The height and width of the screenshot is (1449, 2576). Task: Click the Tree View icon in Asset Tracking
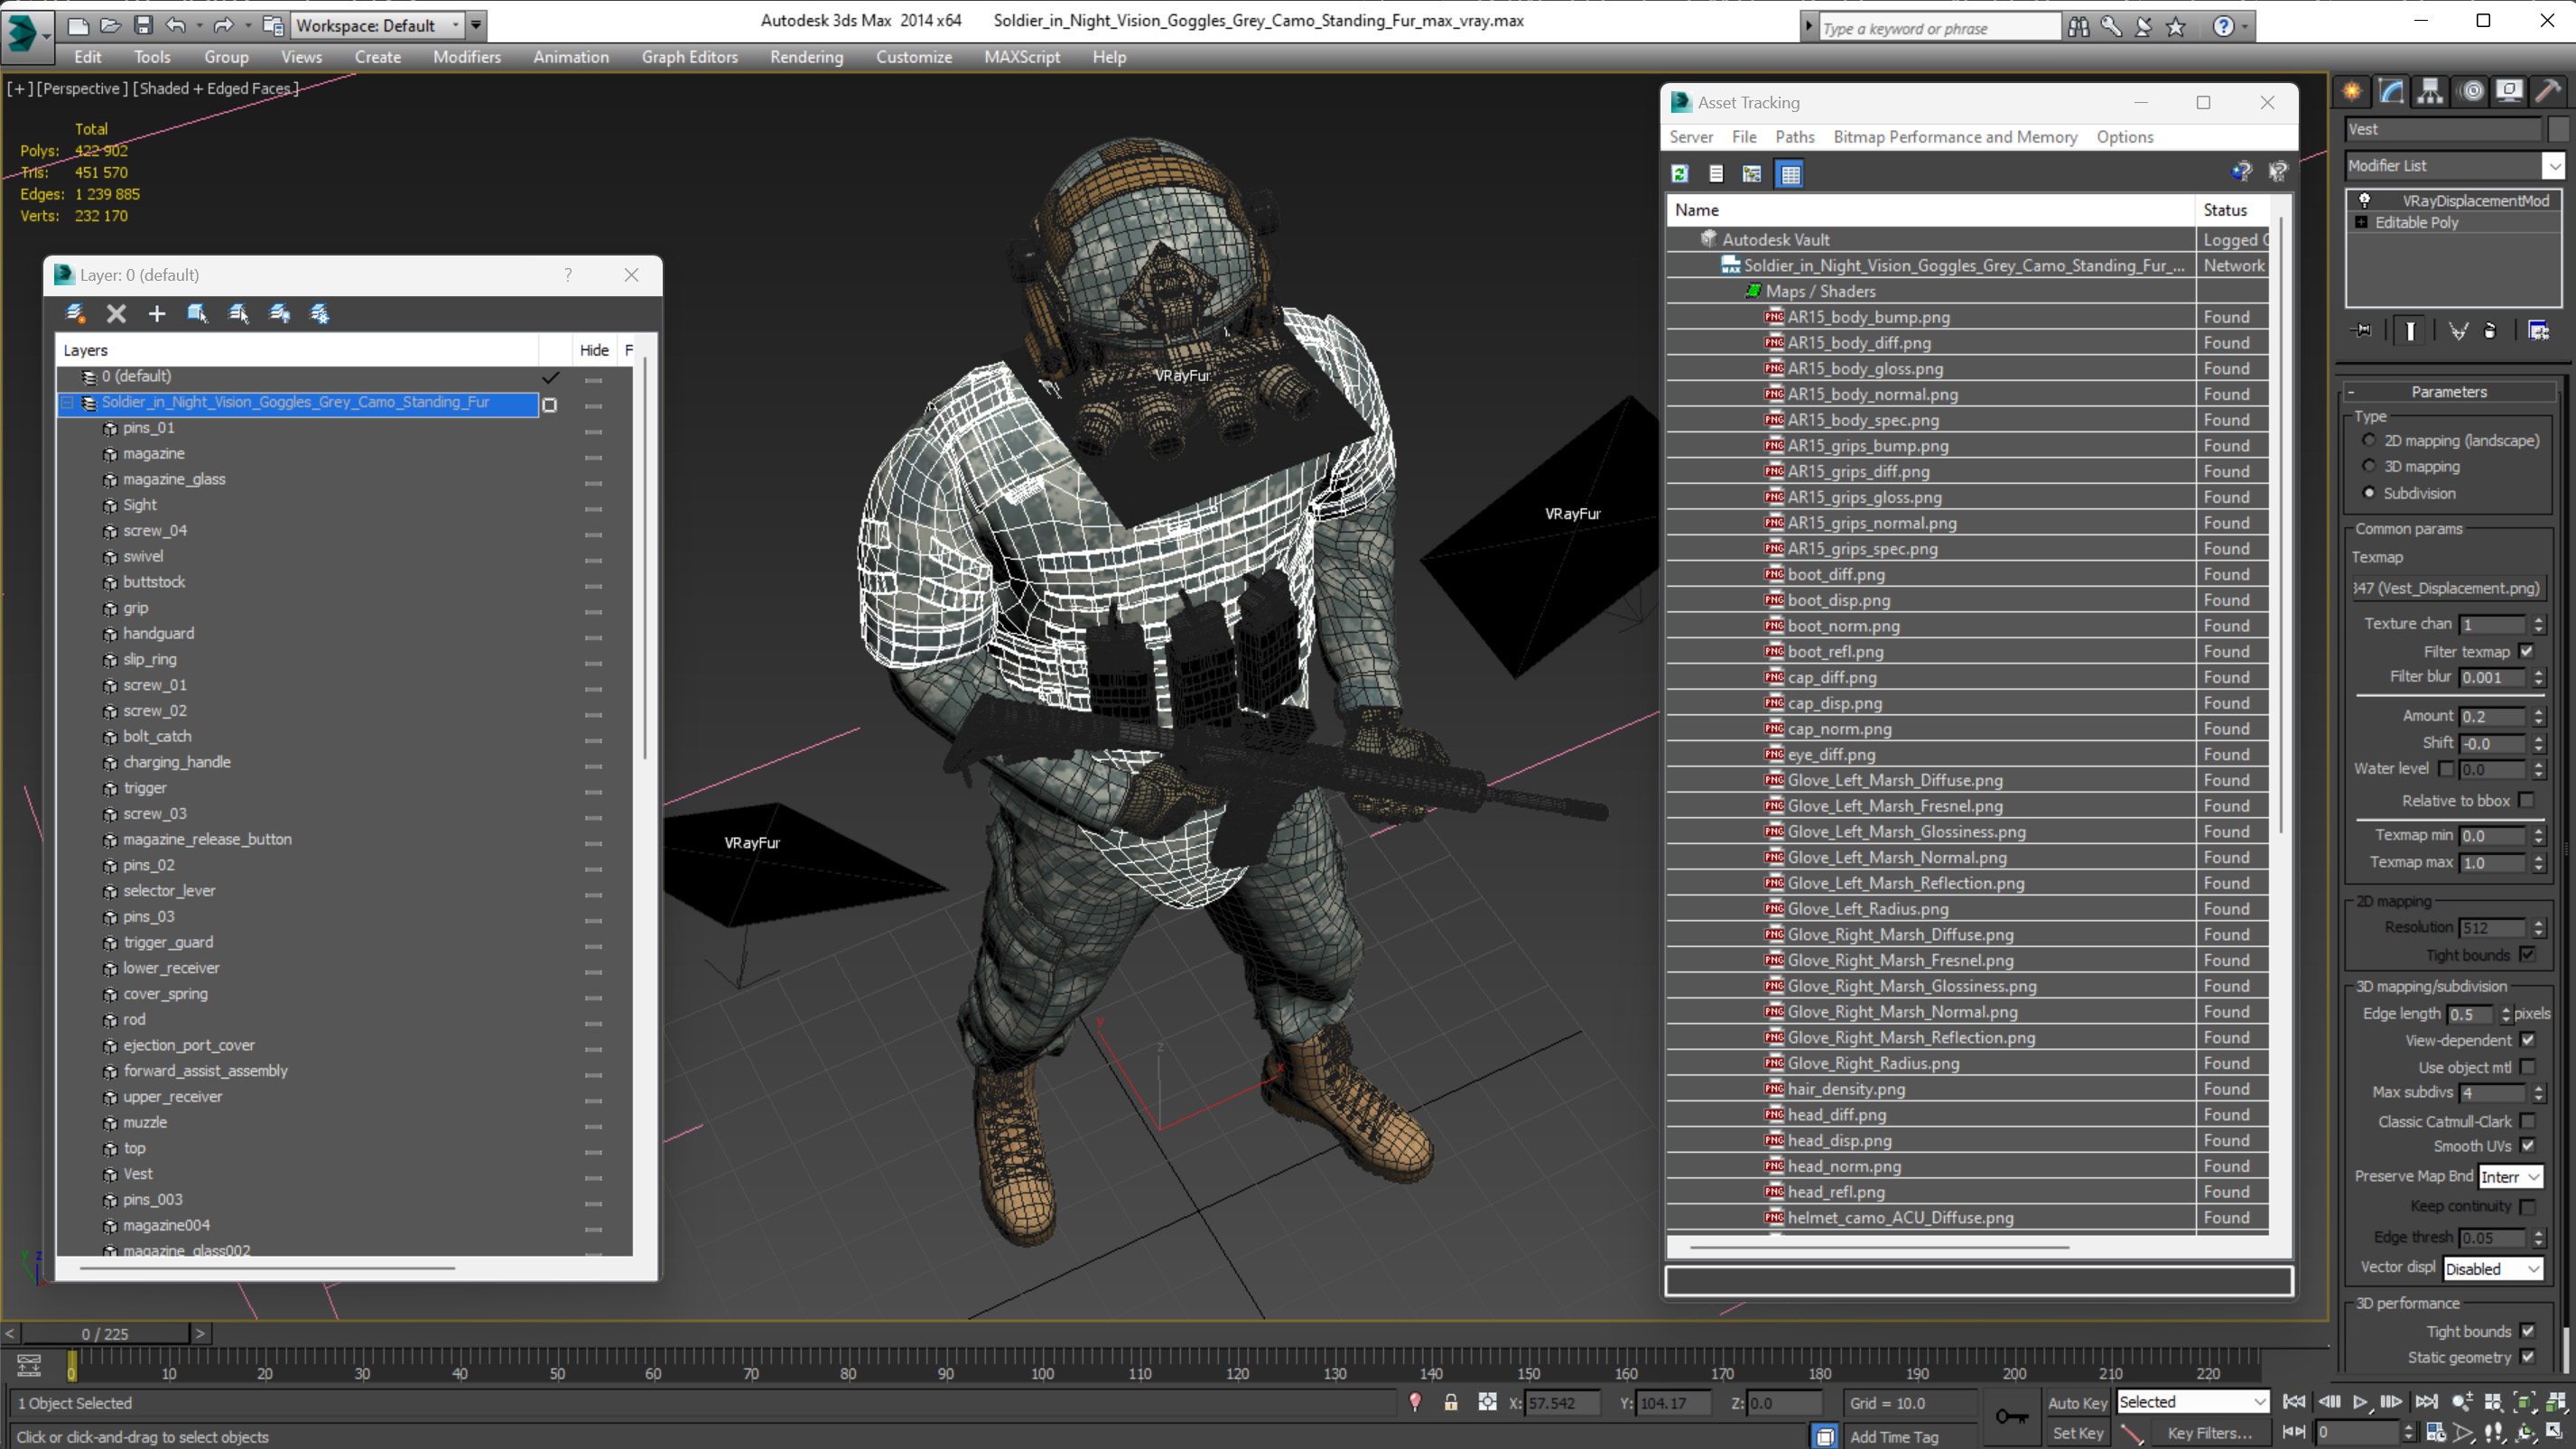pos(1752,174)
